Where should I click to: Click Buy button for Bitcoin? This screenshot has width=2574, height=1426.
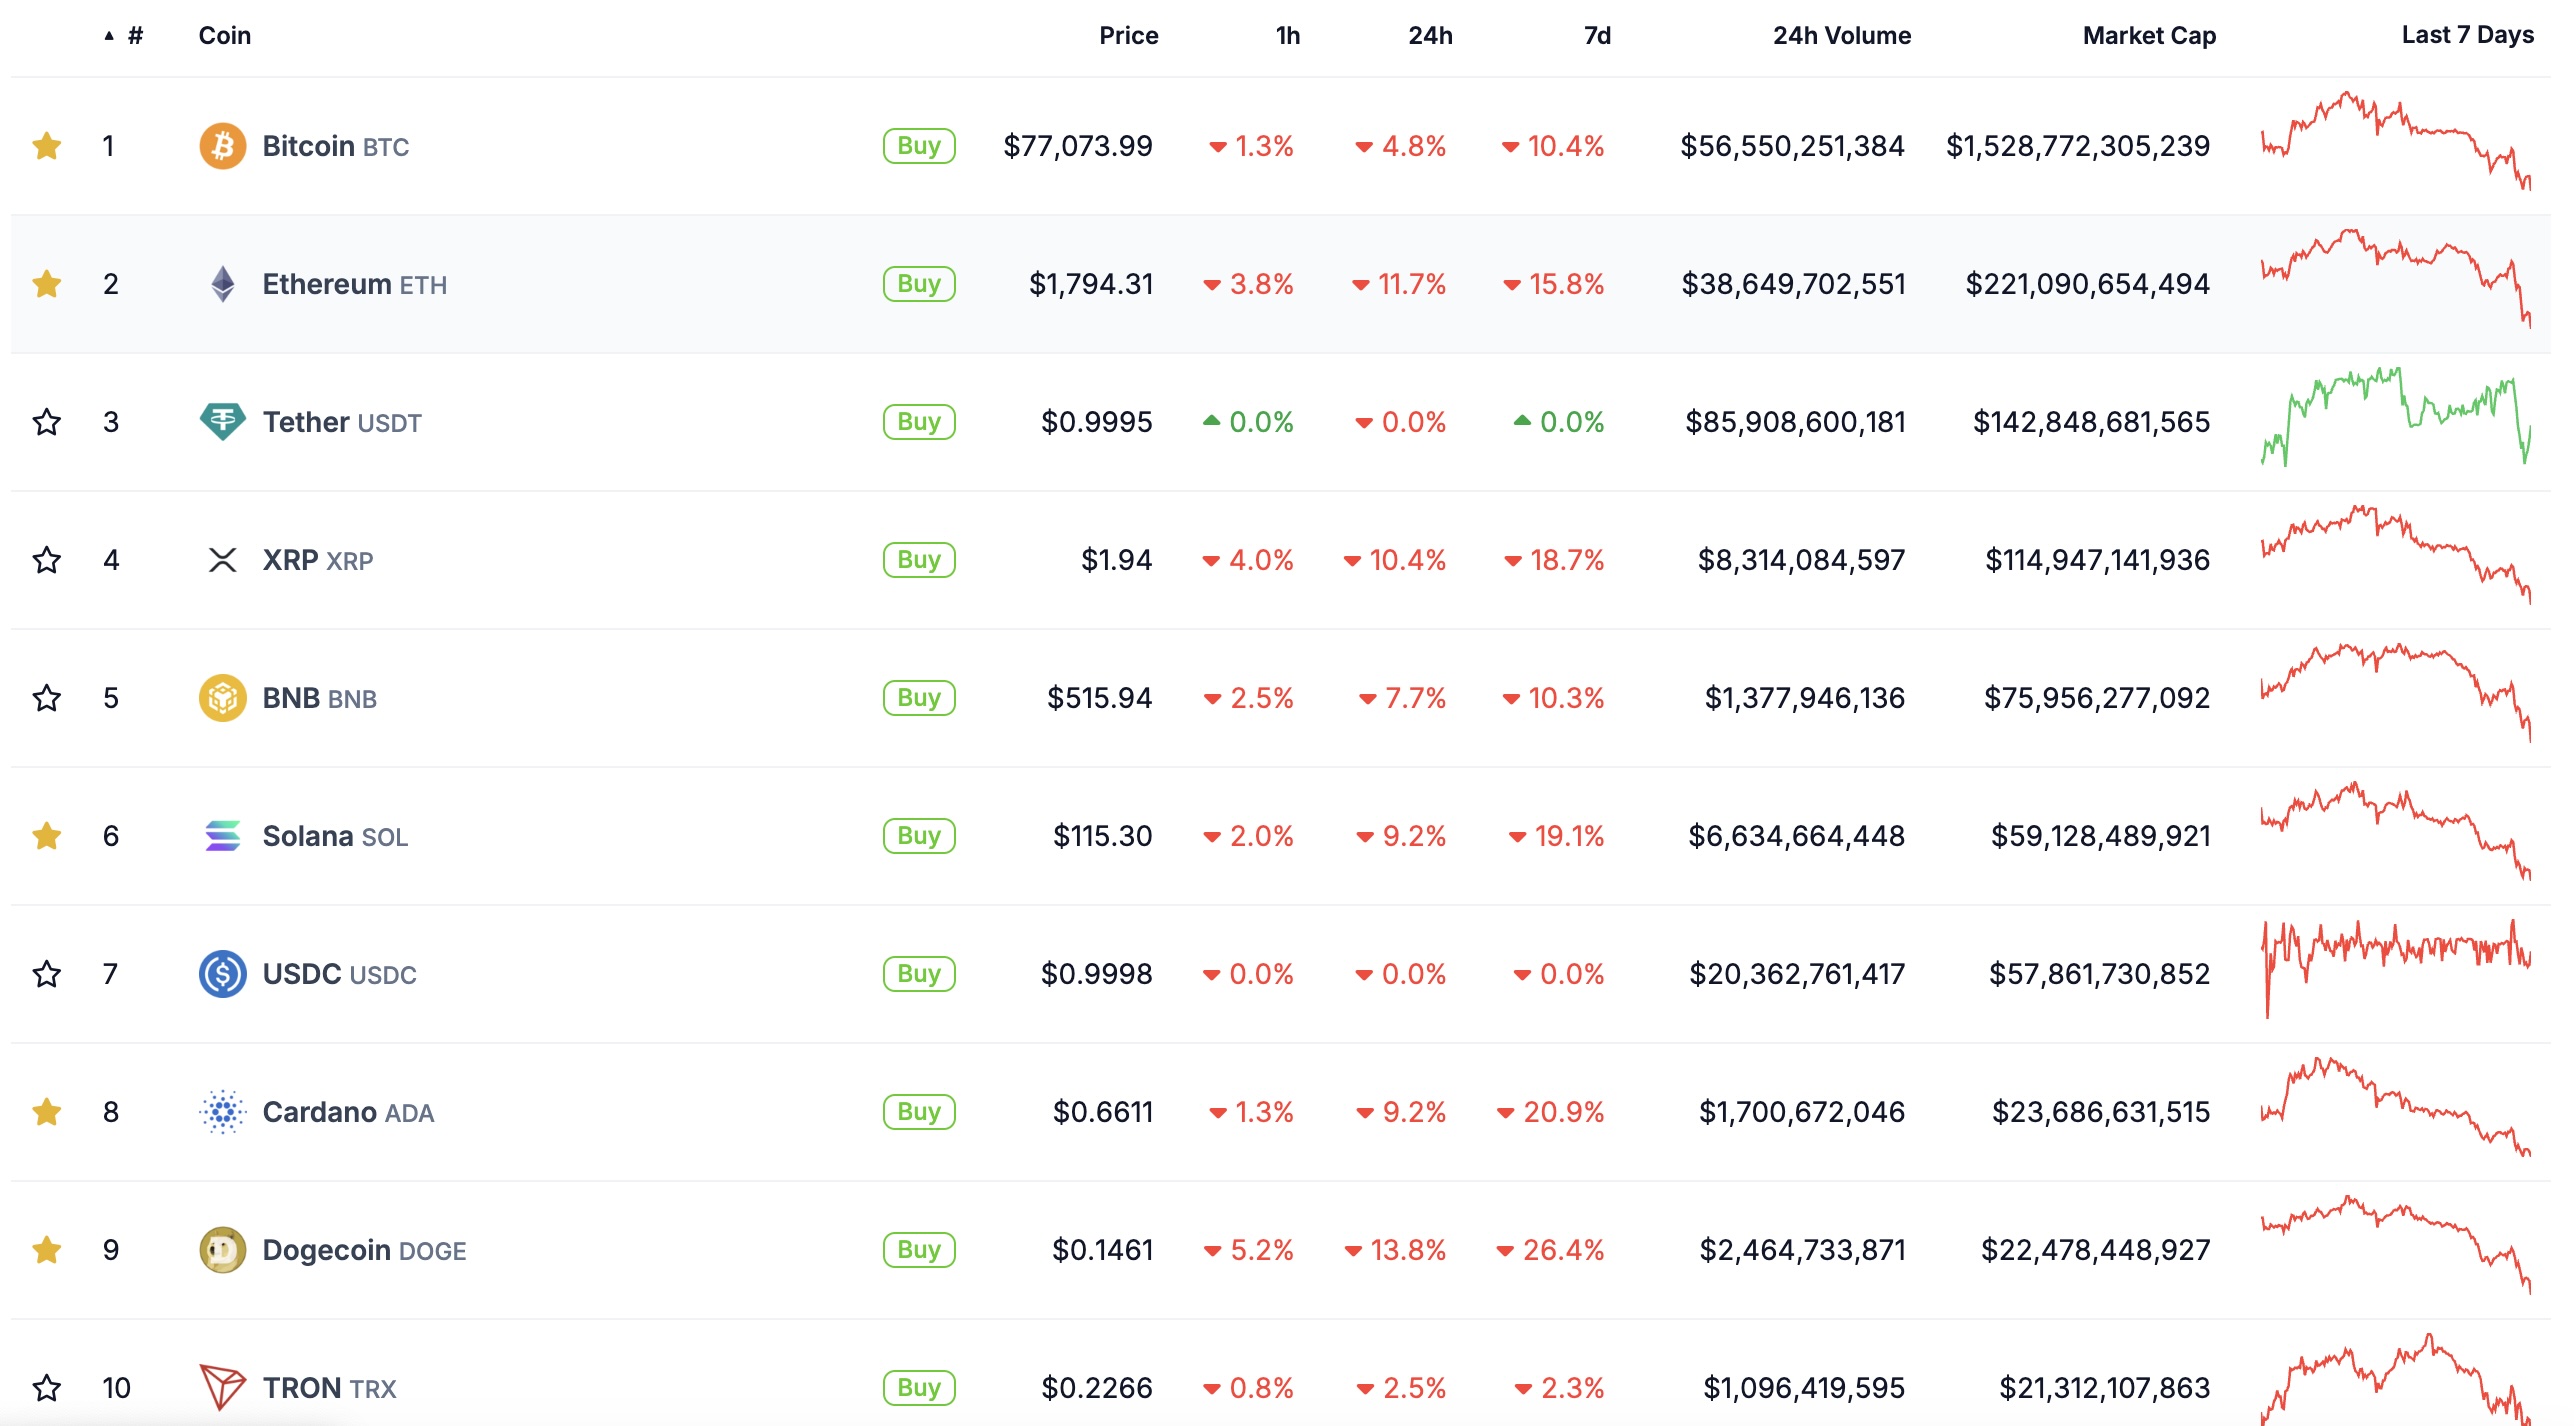(x=919, y=146)
